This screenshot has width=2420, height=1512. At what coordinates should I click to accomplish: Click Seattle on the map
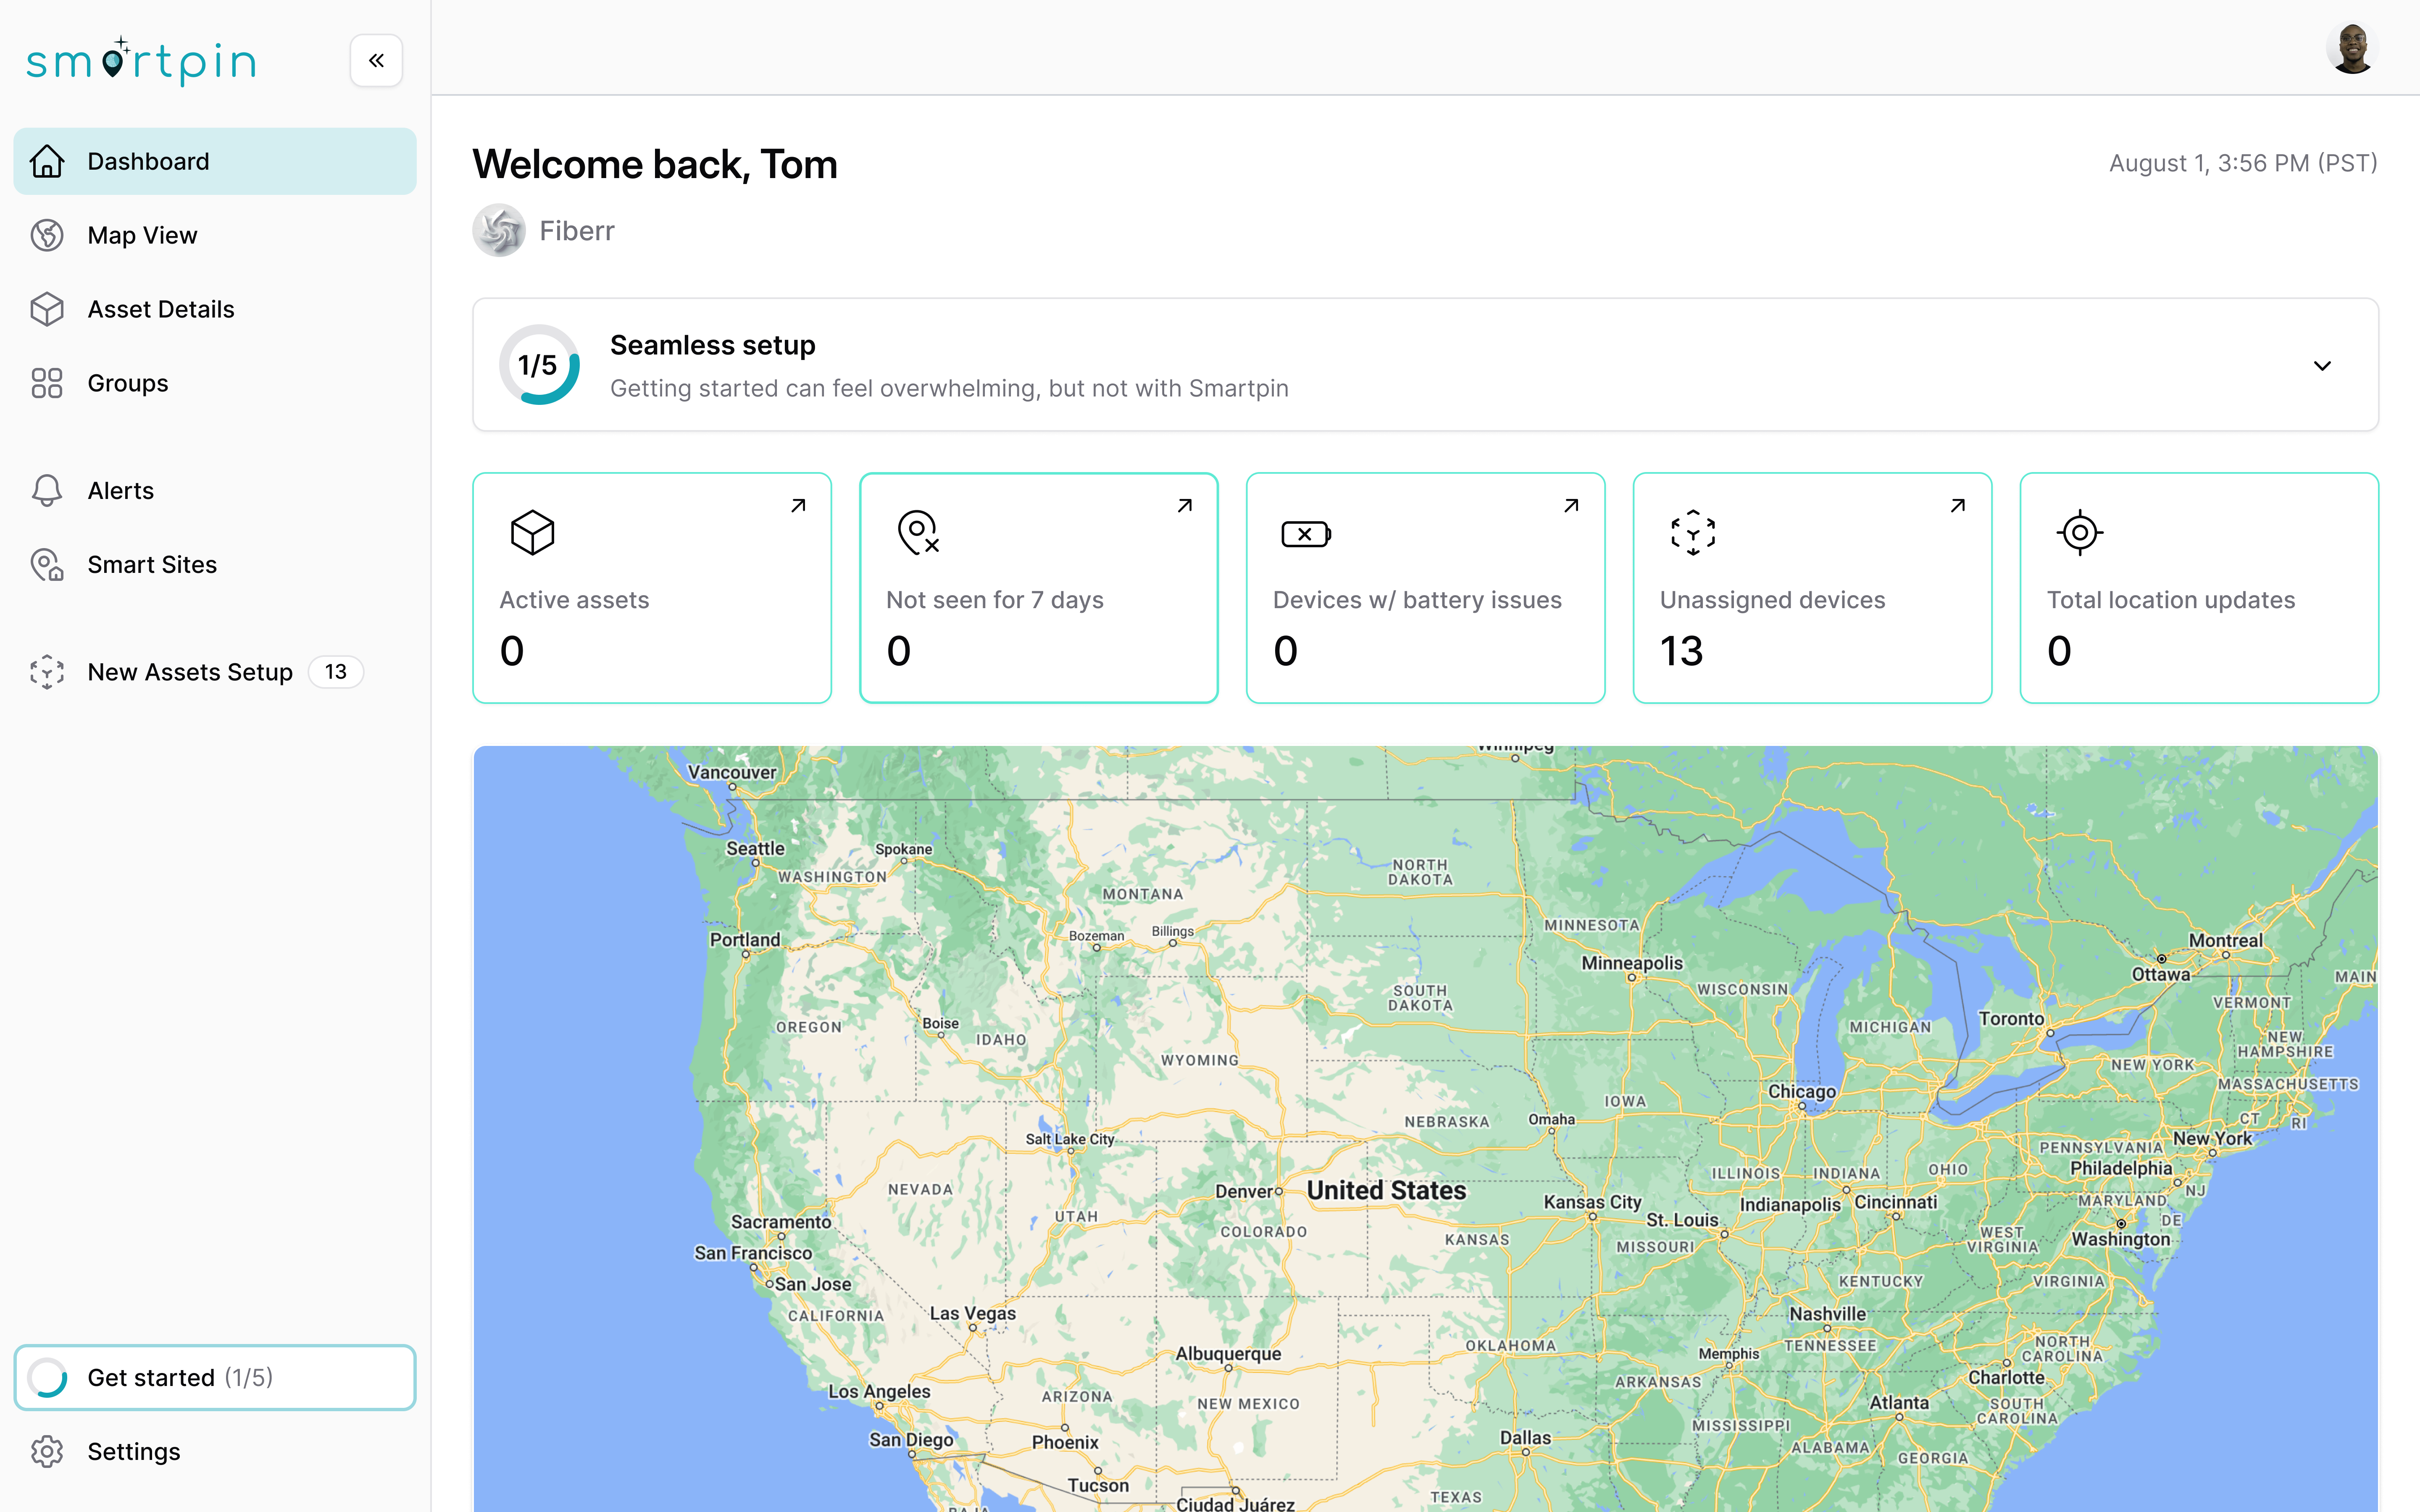tap(755, 849)
